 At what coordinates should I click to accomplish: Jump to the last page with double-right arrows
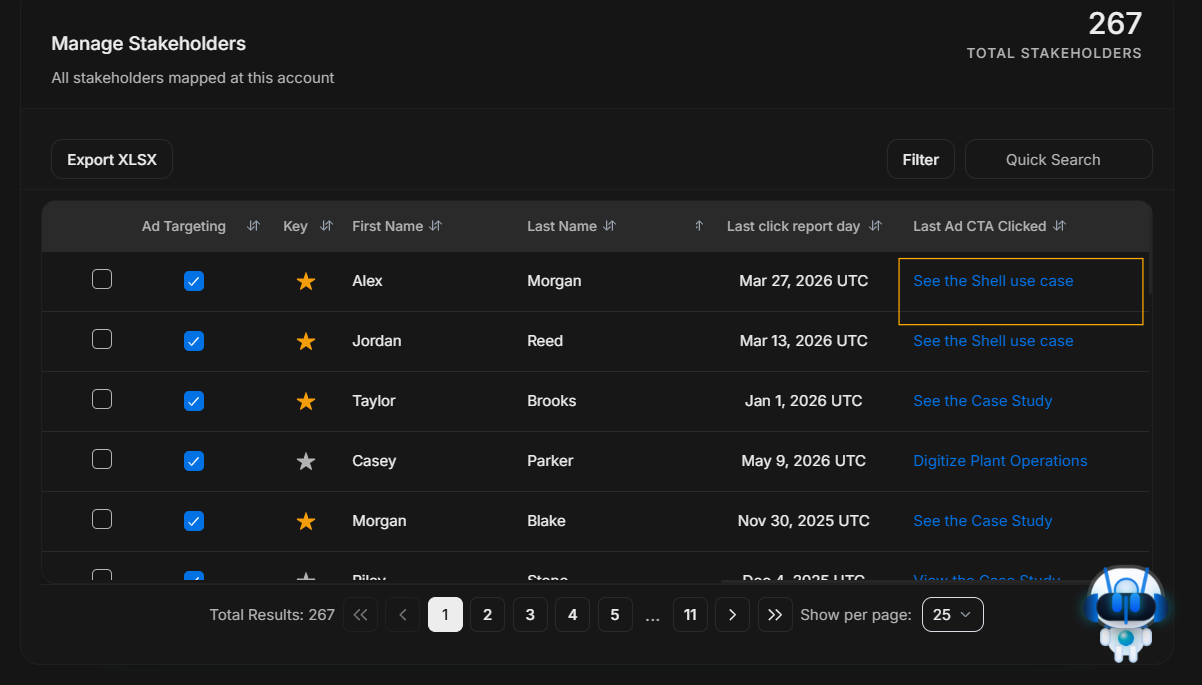point(775,615)
